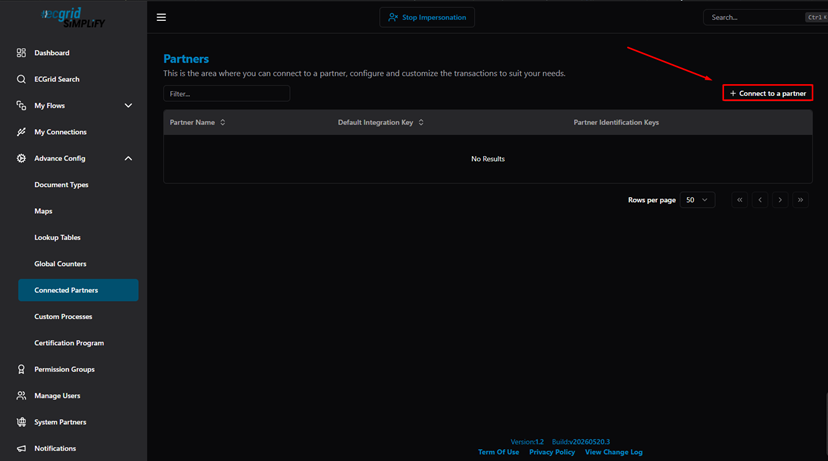This screenshot has width=828, height=461.
Task: Open the Privacy Policy link
Action: tap(552, 452)
